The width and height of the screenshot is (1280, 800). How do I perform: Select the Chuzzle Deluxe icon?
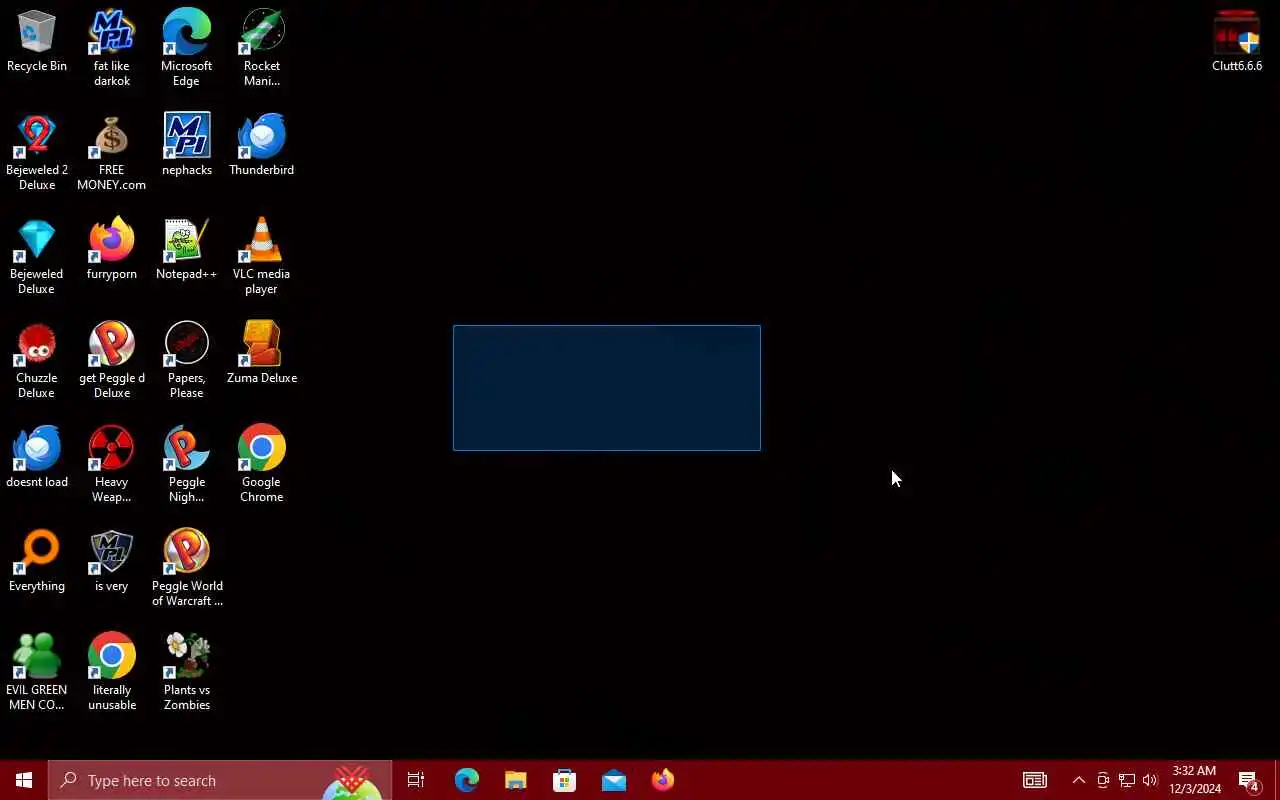(x=37, y=360)
